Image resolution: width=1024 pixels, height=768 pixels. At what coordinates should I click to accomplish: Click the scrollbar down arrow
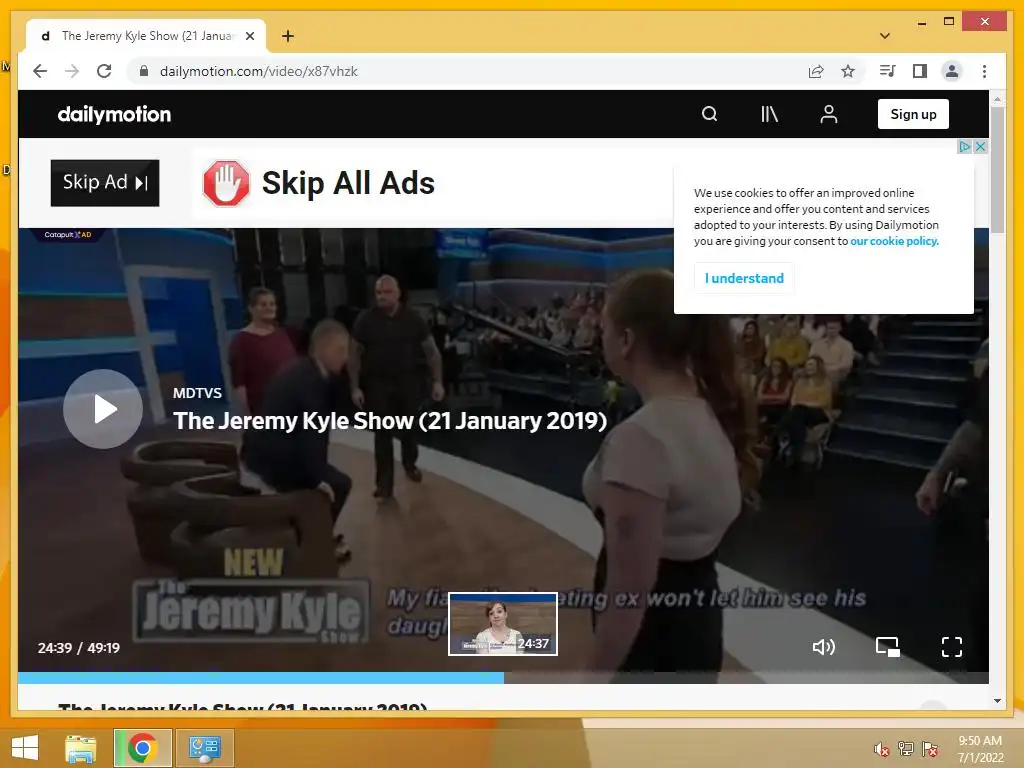pyautogui.click(x=997, y=701)
